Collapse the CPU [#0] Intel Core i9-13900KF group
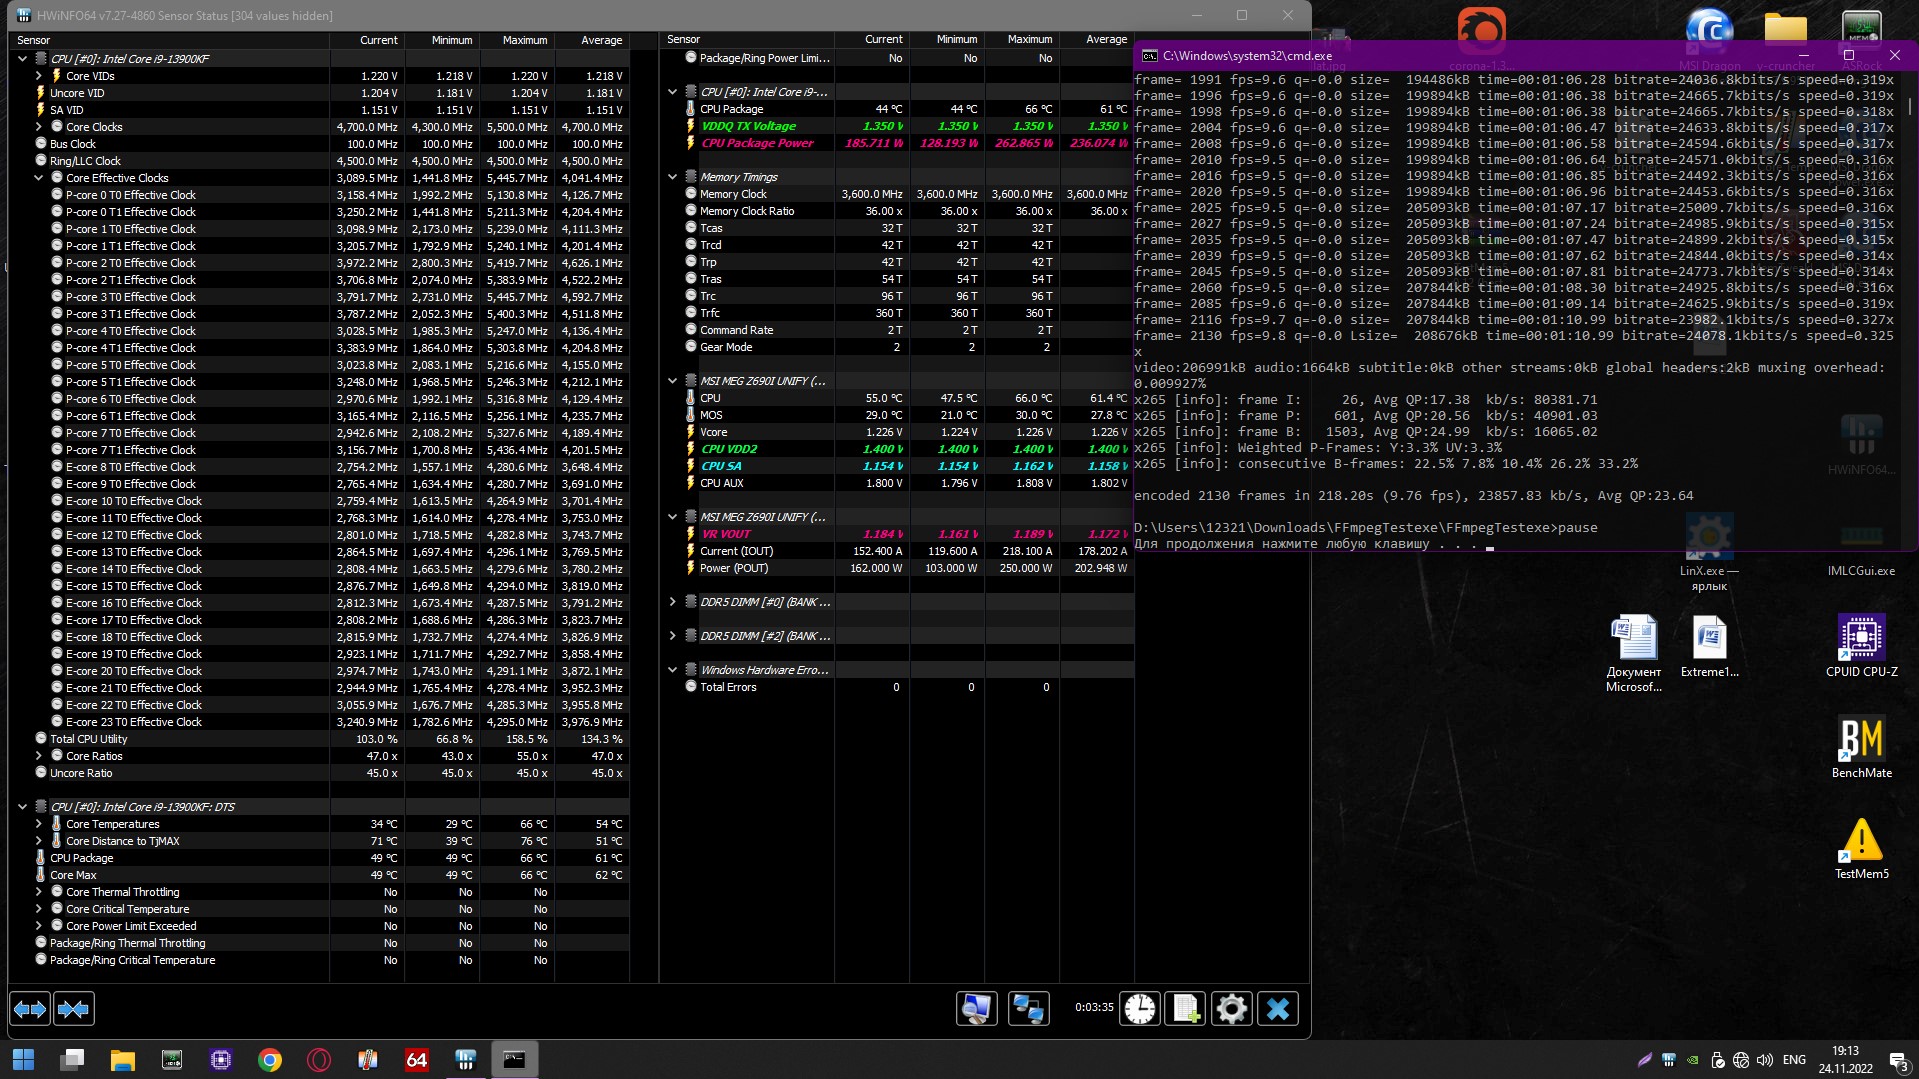 coord(22,59)
